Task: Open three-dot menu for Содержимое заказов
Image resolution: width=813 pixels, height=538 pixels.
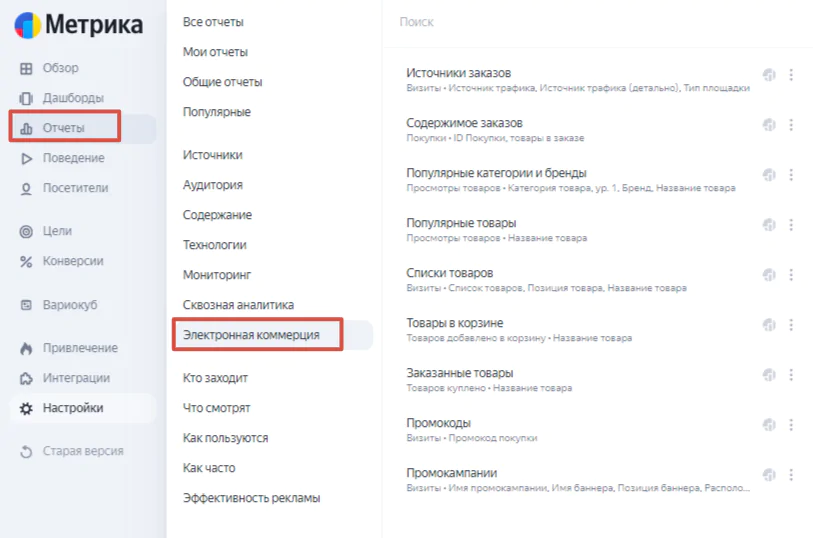Action: pyautogui.click(x=791, y=125)
